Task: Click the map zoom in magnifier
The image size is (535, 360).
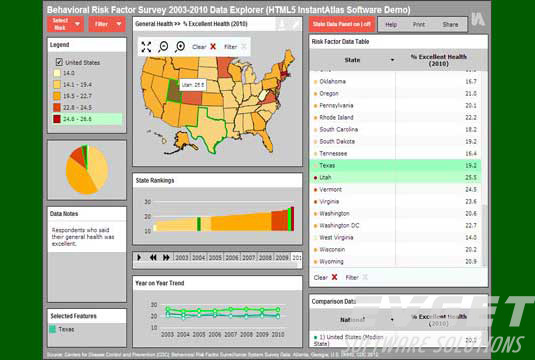Action: tap(180, 46)
